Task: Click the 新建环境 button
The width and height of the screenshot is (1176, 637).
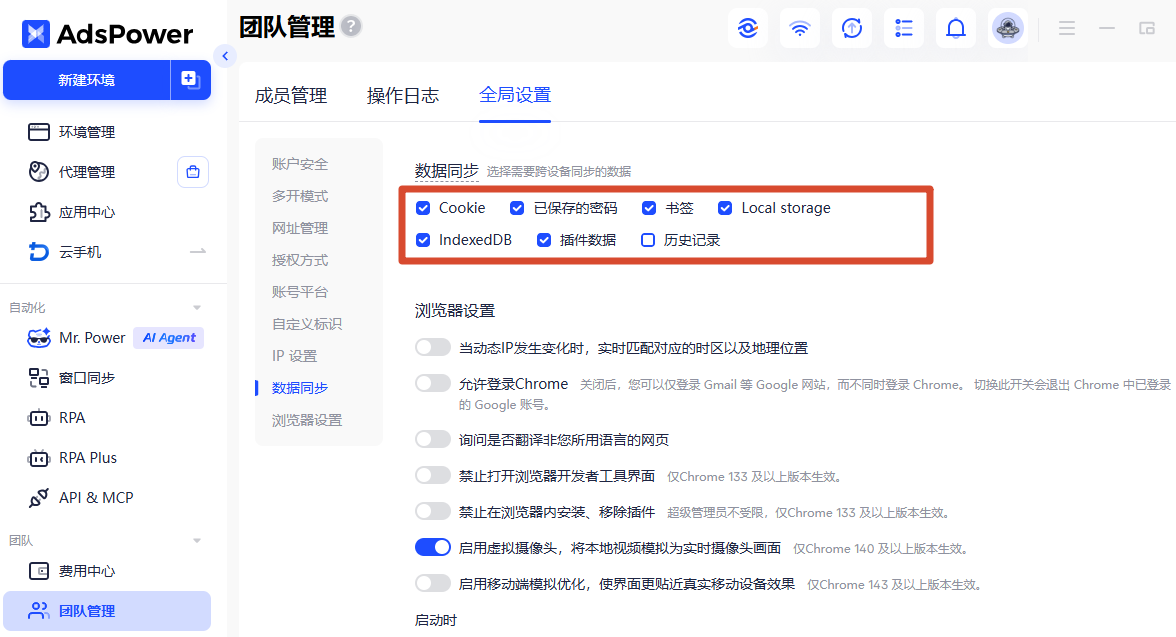Action: (x=87, y=80)
